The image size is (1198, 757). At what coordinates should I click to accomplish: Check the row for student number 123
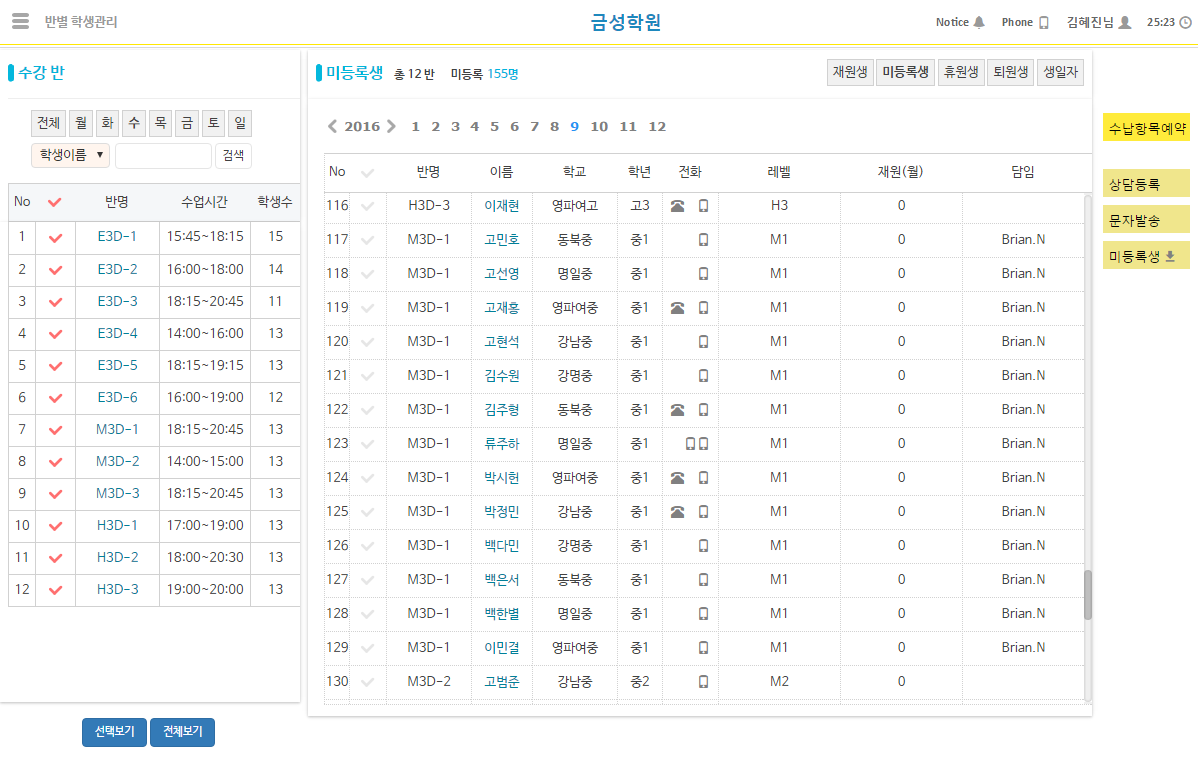[x=367, y=444]
